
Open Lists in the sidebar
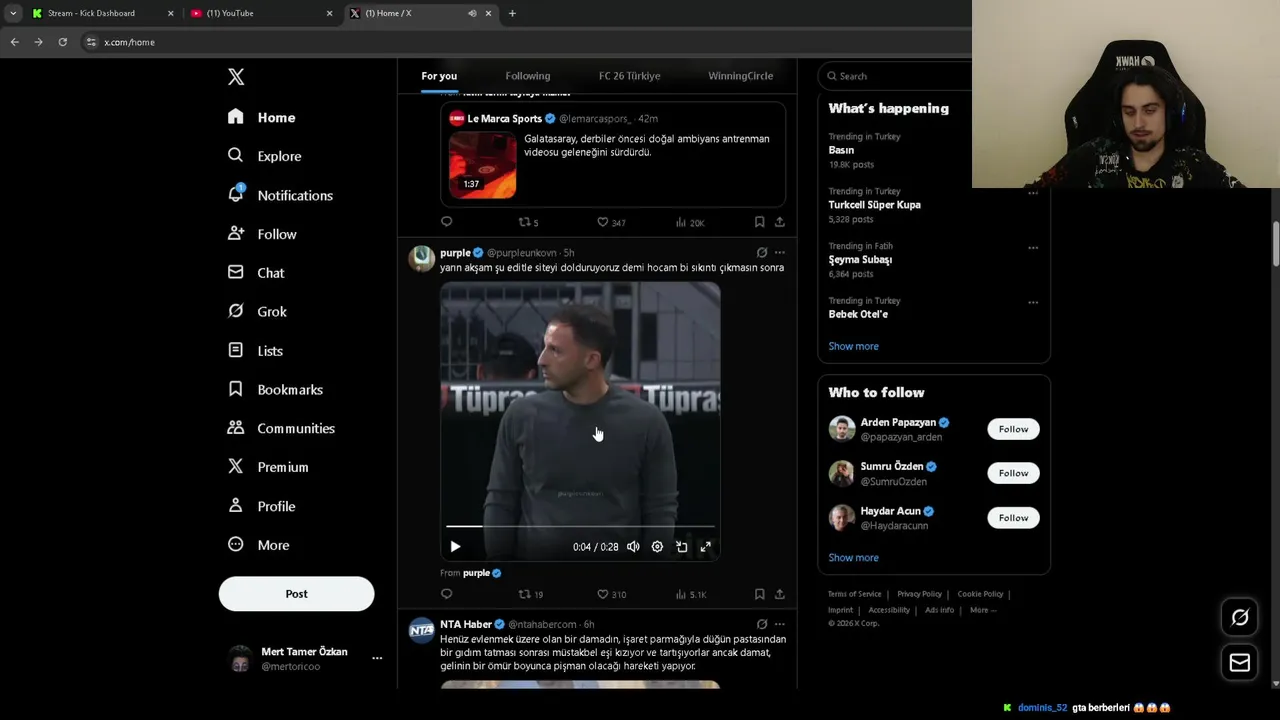point(255,351)
